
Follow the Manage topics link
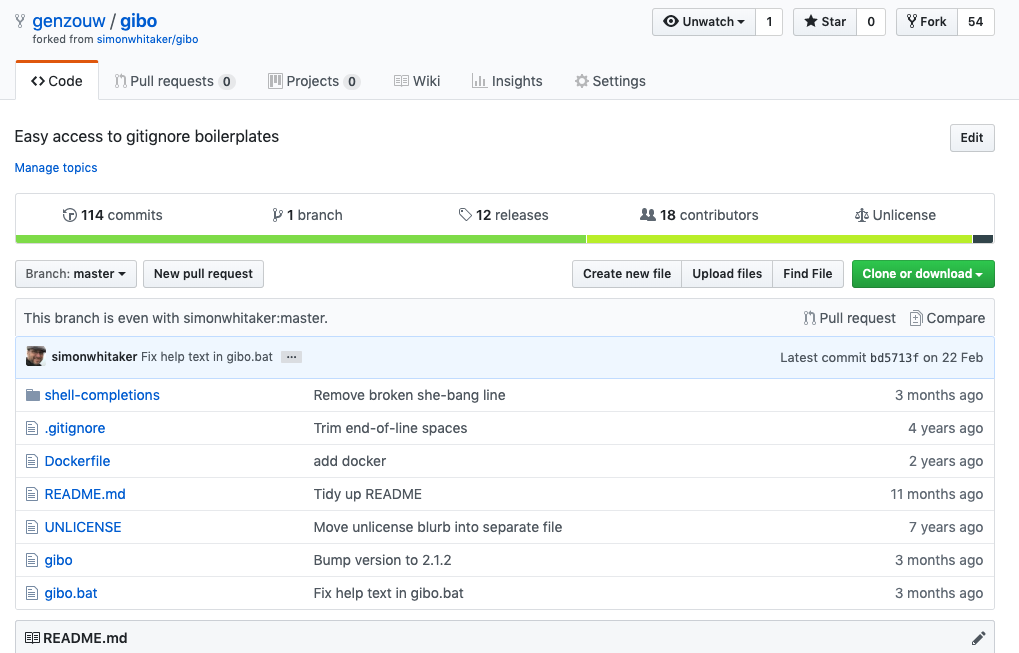(x=56, y=168)
